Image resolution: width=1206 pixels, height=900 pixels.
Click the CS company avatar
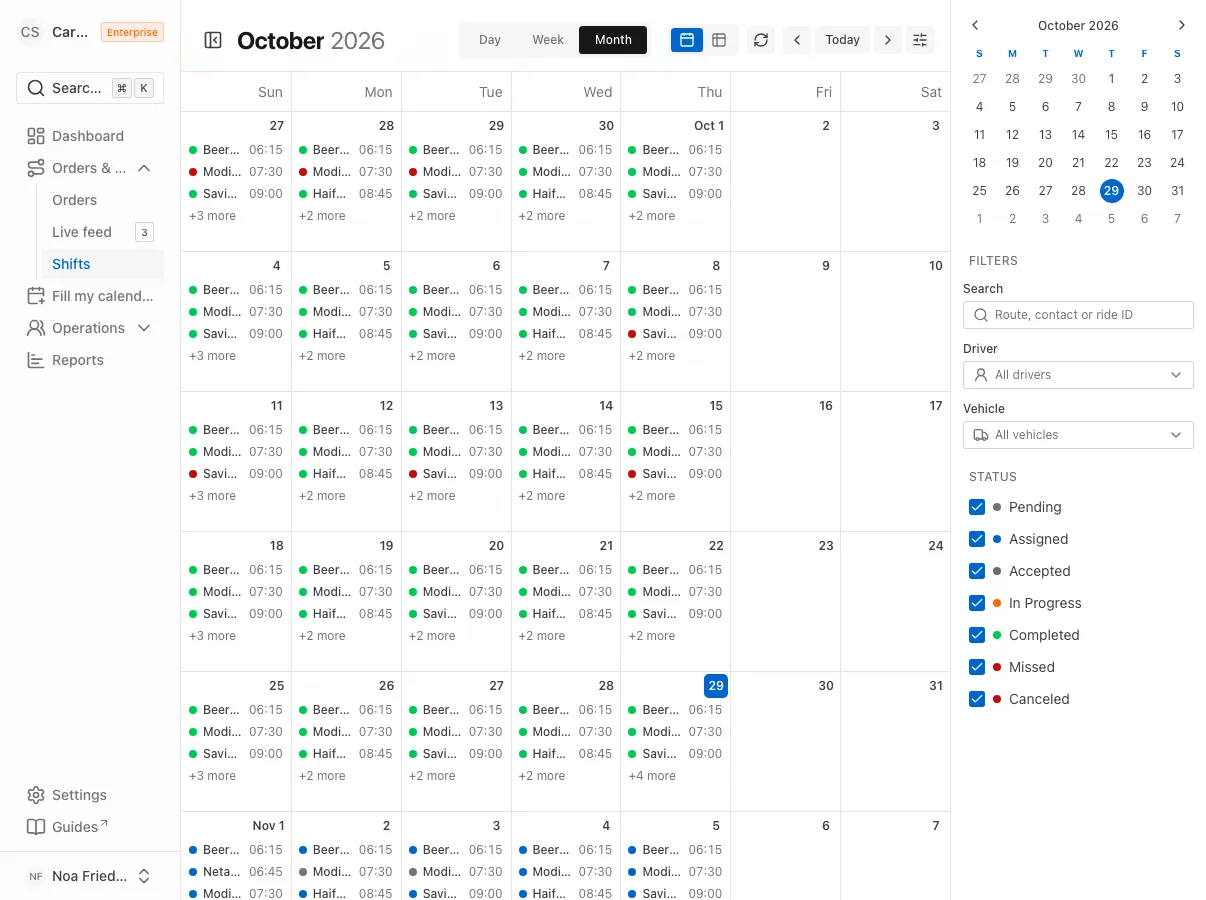30,32
